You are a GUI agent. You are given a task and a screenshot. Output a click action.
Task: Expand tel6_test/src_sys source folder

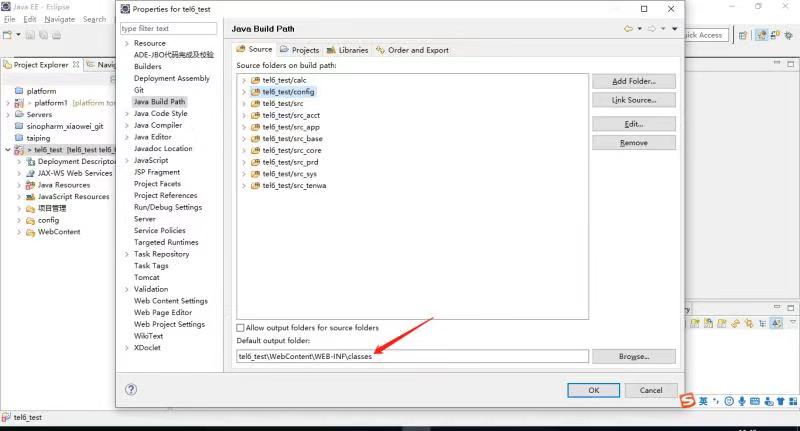click(244, 174)
